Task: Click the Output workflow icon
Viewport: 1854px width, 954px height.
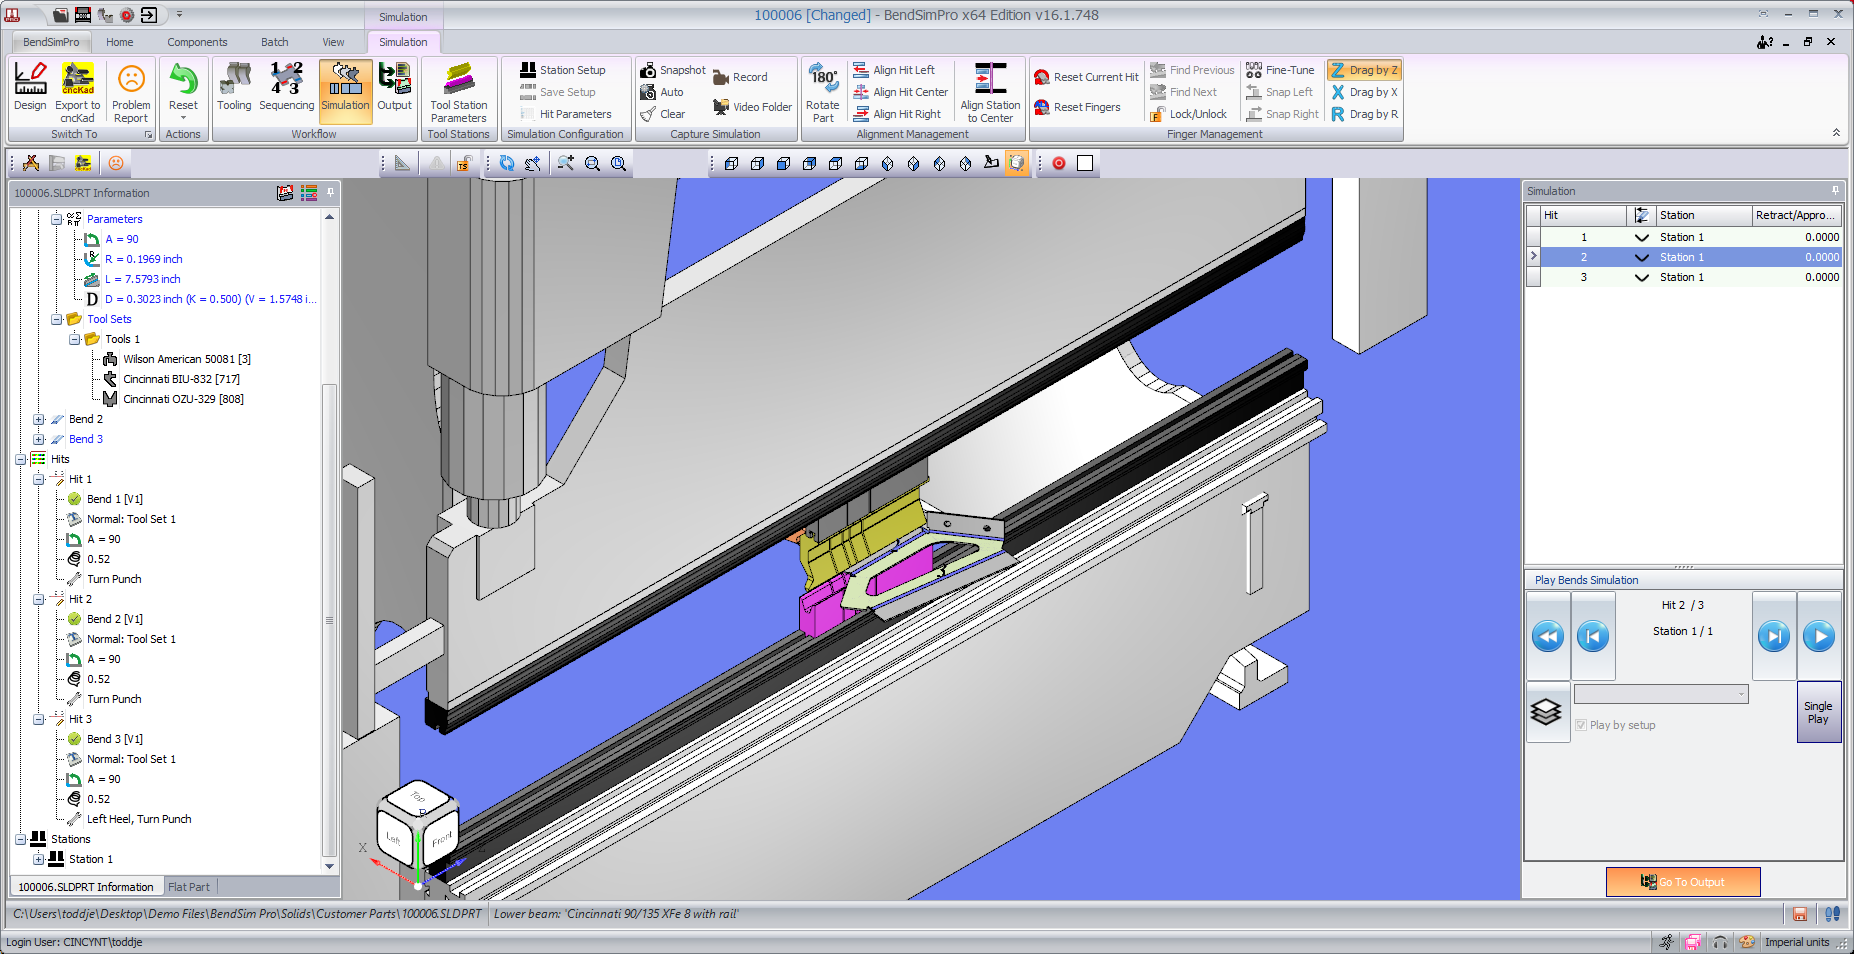Action: tap(394, 87)
